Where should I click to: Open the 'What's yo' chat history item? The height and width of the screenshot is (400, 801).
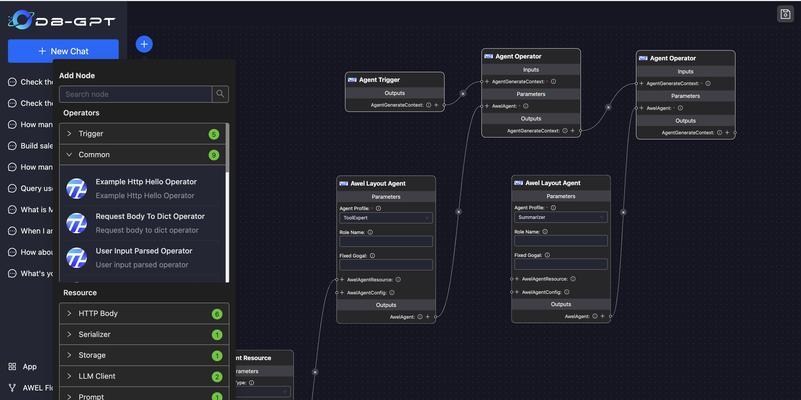(x=31, y=274)
